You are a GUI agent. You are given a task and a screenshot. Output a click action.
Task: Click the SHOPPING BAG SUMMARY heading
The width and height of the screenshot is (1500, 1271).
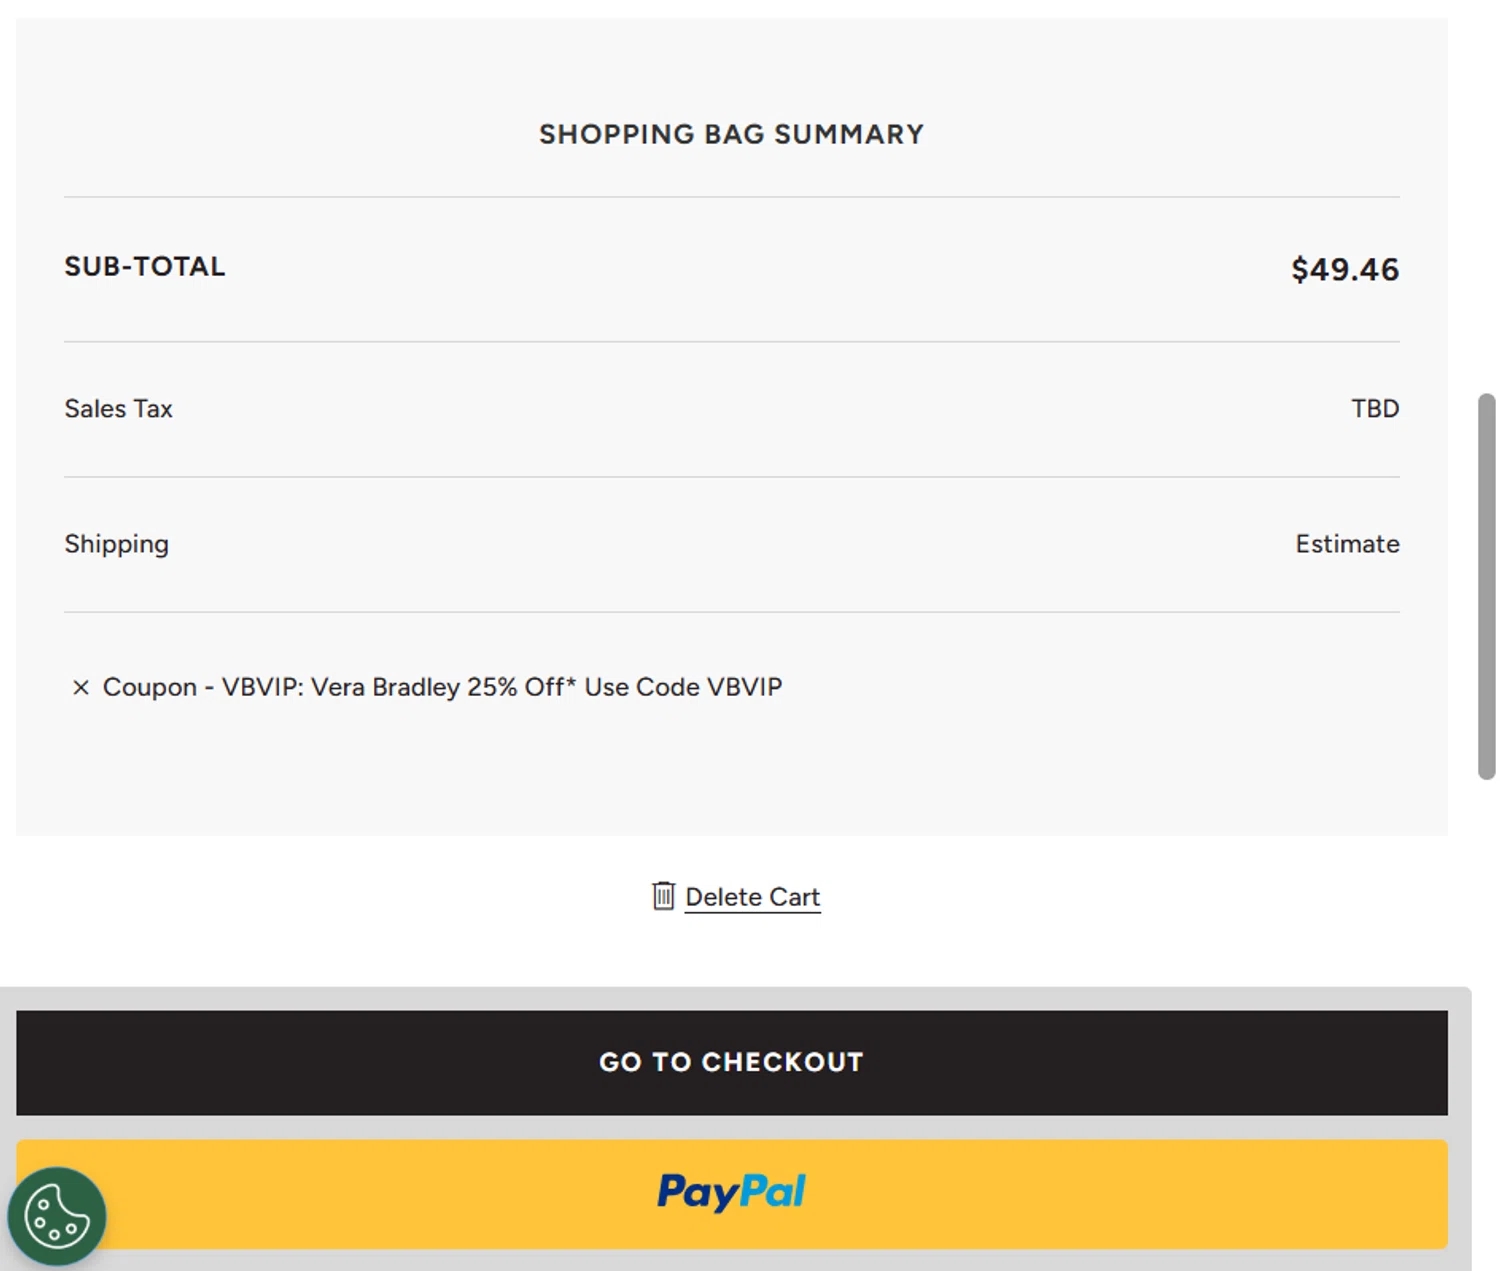(x=731, y=134)
